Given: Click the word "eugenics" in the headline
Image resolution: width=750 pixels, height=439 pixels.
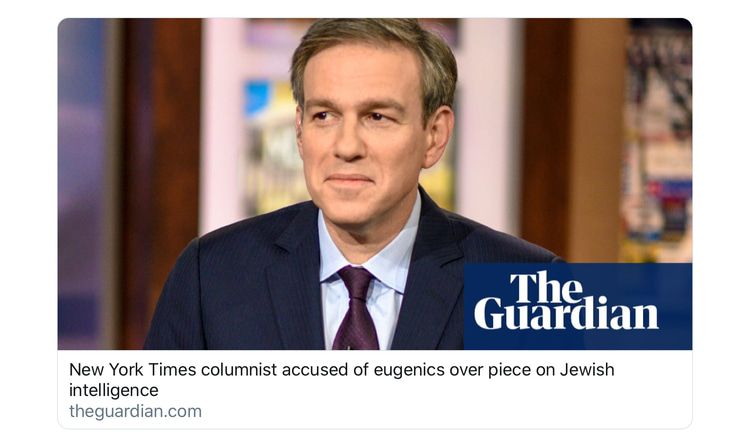Looking at the screenshot, I should coord(402,370).
